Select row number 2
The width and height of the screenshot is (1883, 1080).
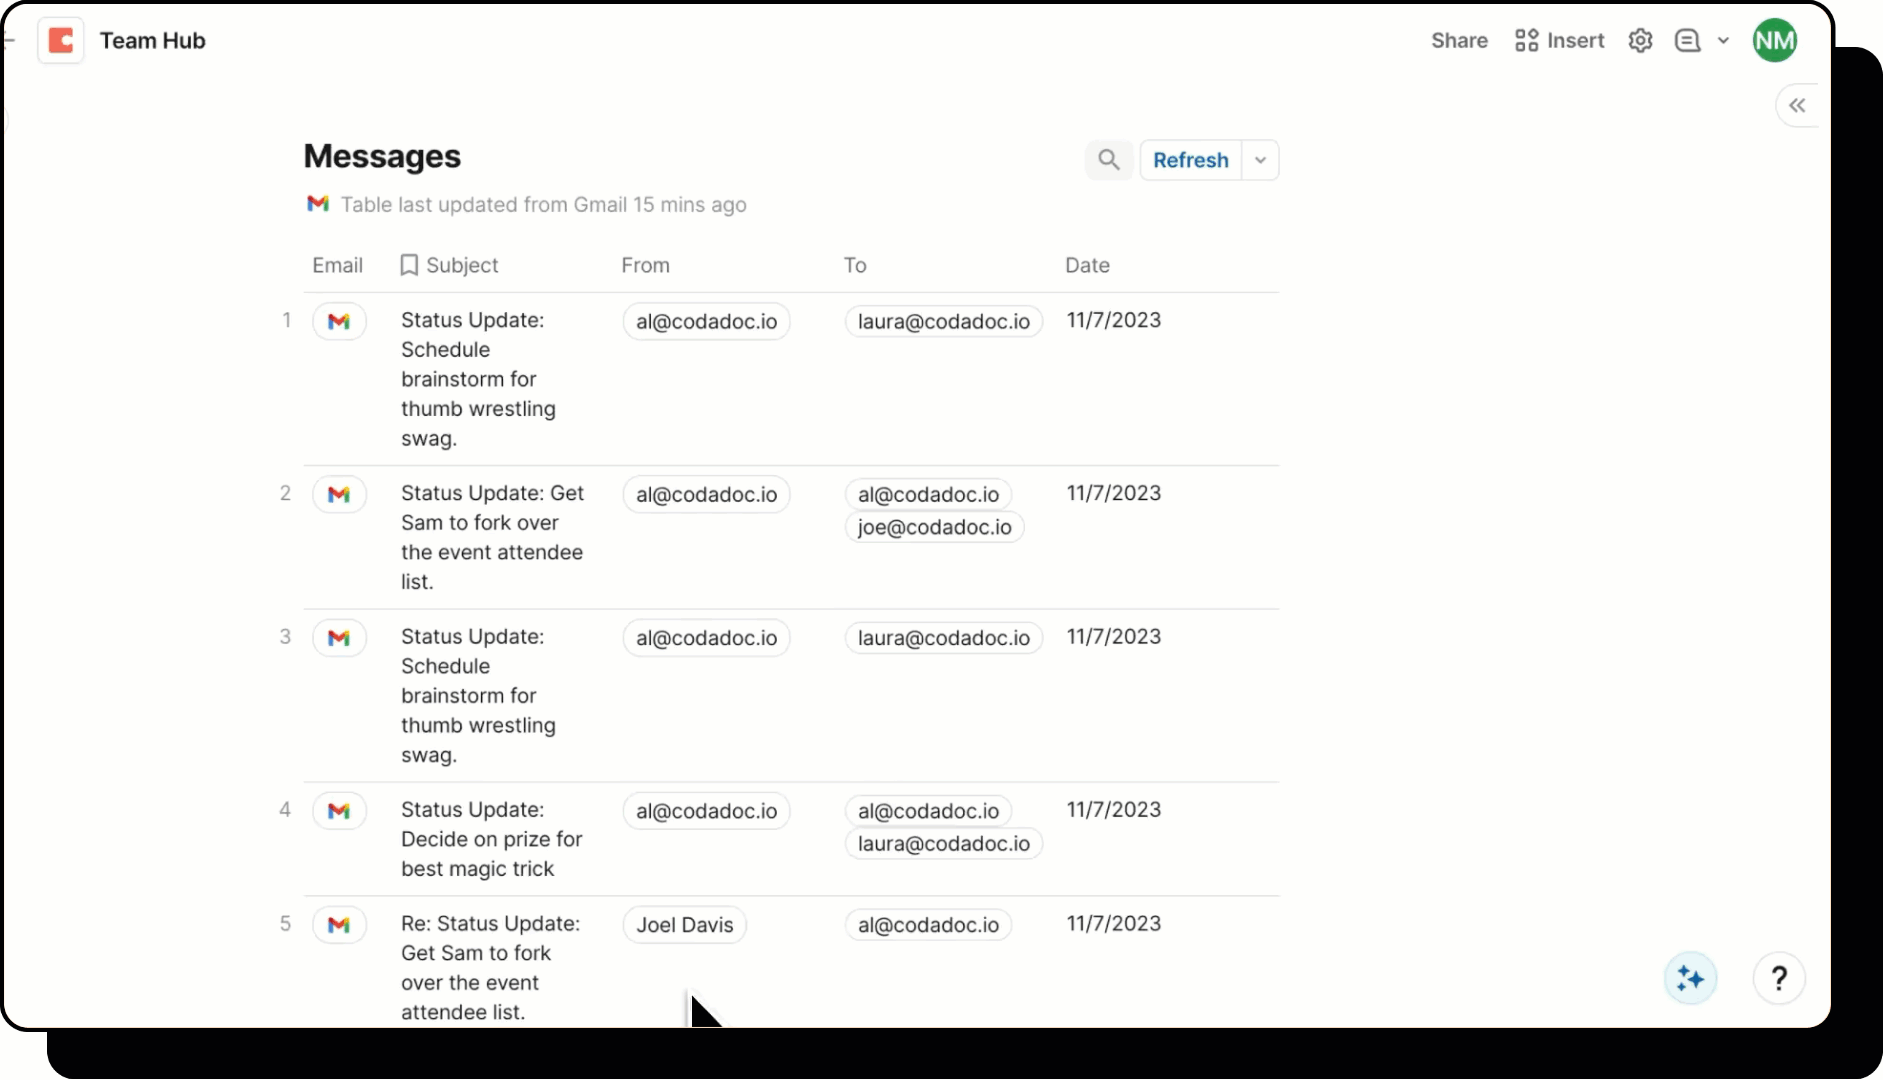pos(285,494)
